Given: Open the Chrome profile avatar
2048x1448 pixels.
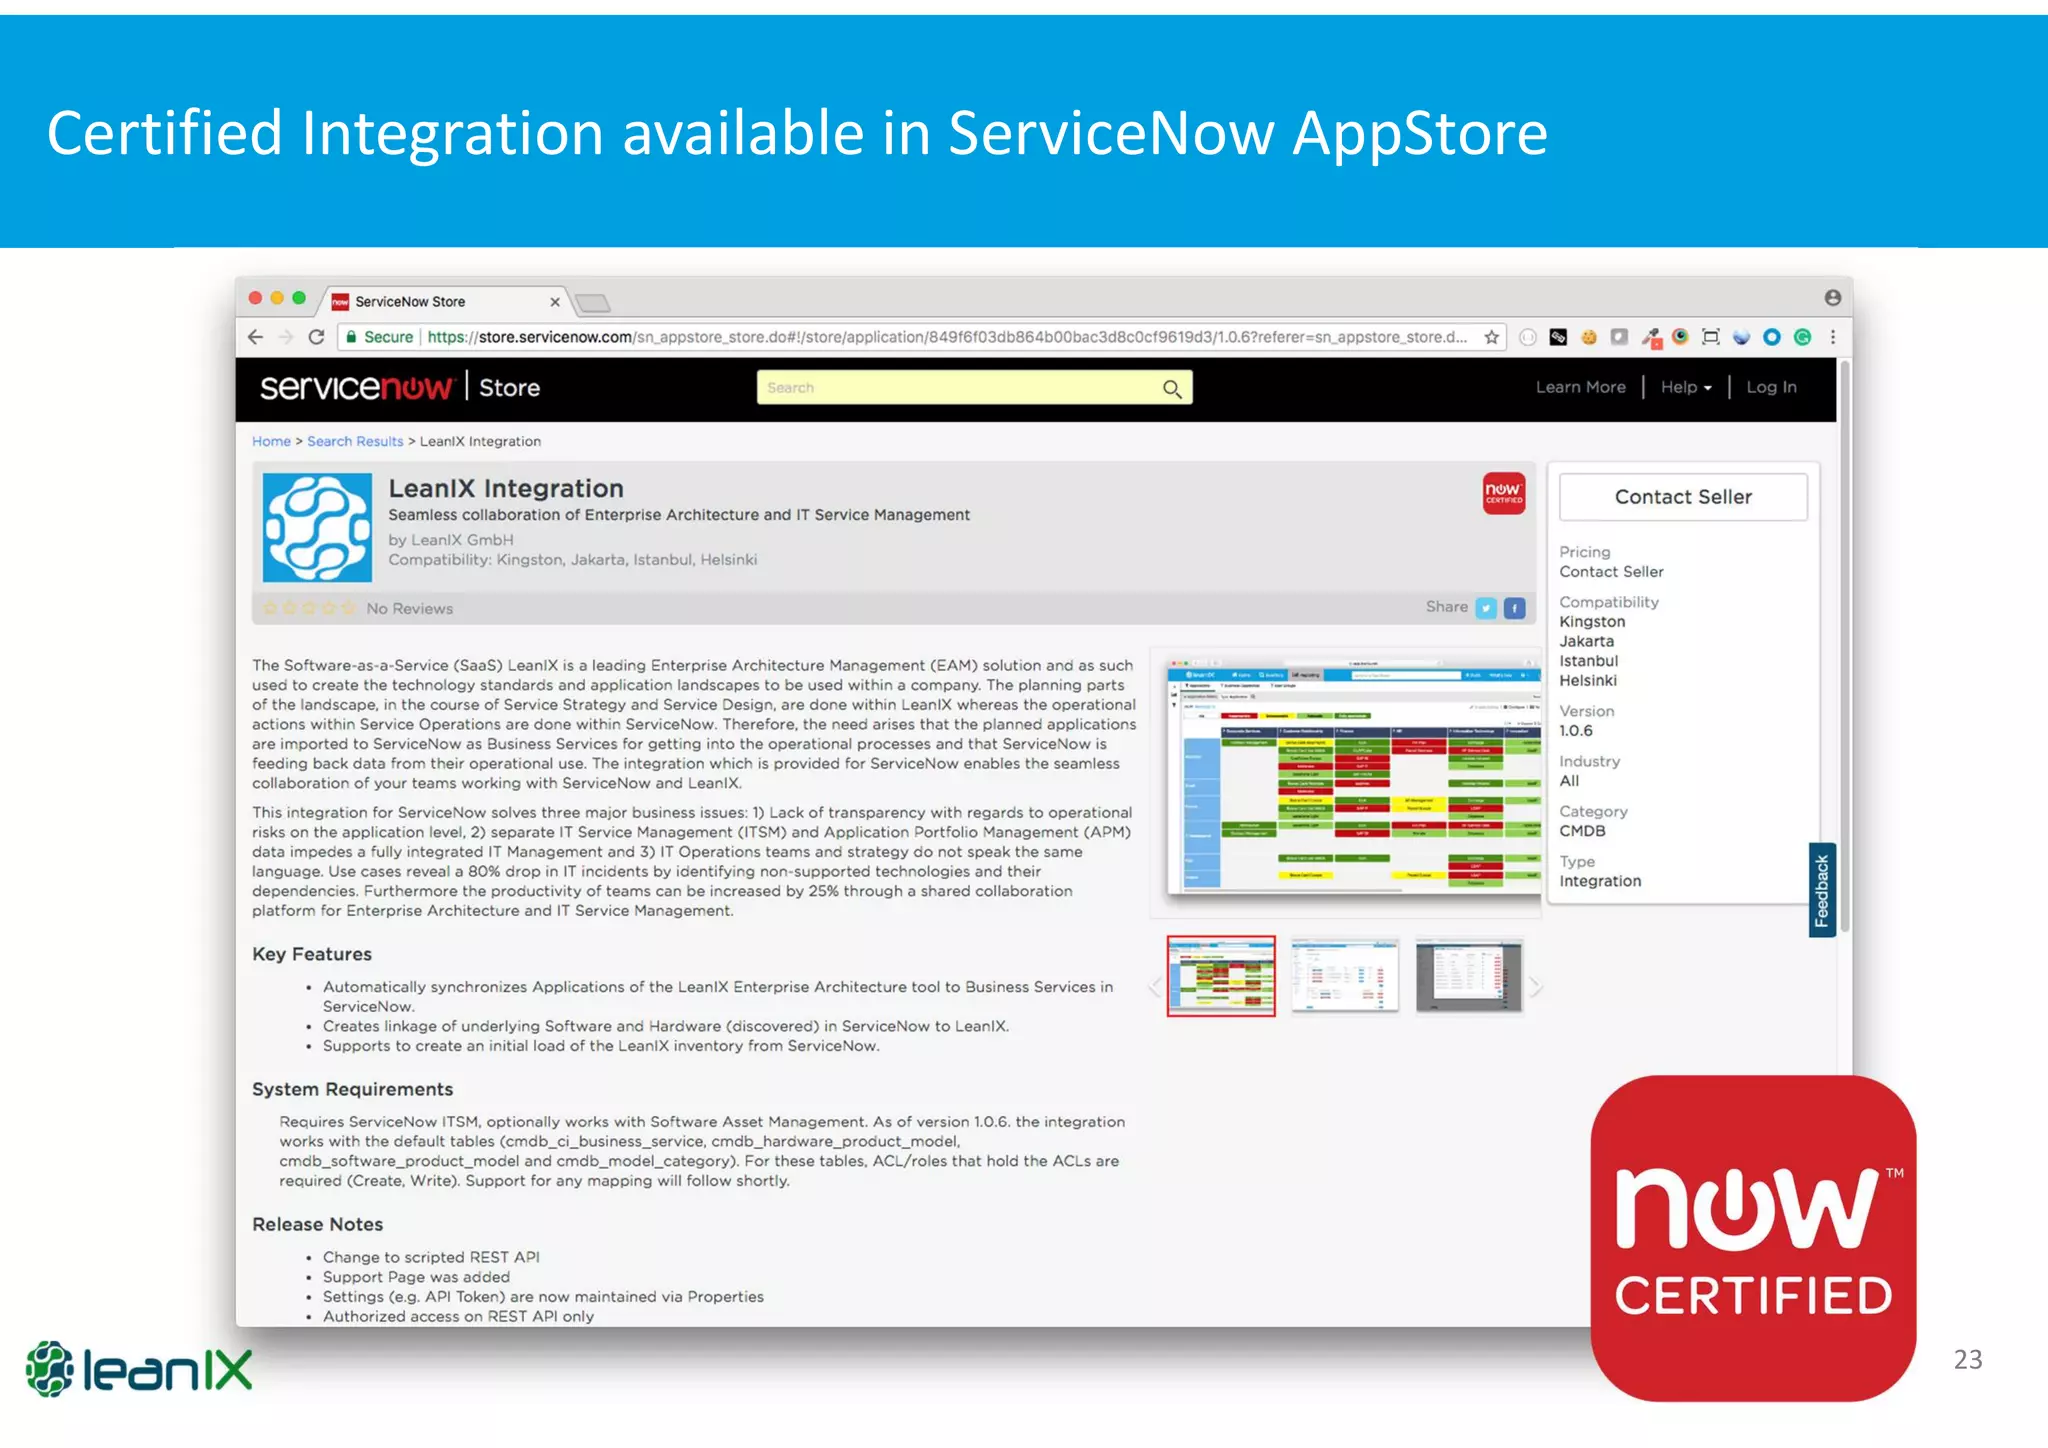Looking at the screenshot, I should click(1832, 298).
